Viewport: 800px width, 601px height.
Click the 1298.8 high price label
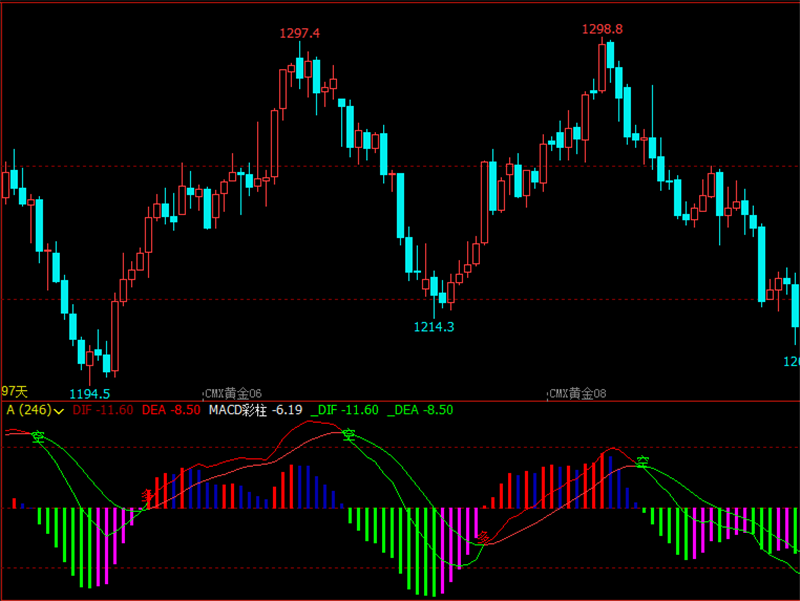(602, 29)
